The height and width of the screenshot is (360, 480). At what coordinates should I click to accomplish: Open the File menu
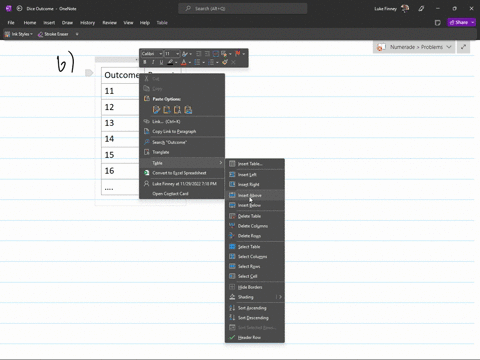point(11,23)
